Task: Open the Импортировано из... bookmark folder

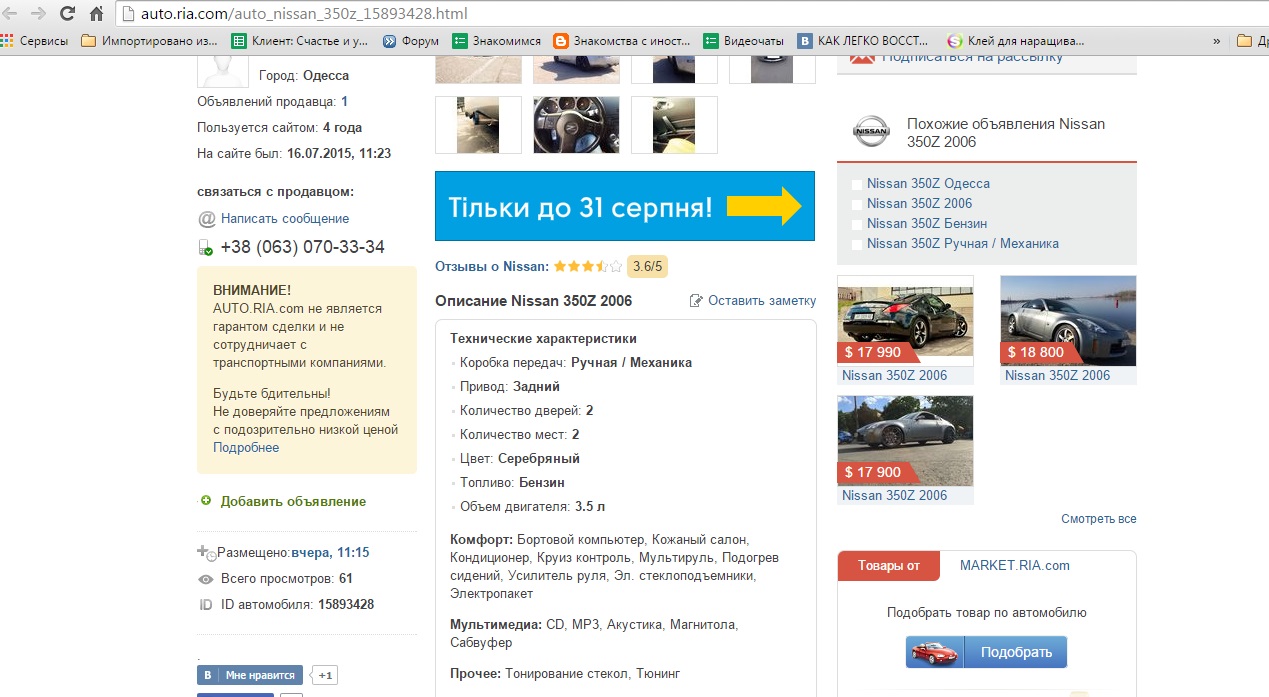Action: (150, 41)
